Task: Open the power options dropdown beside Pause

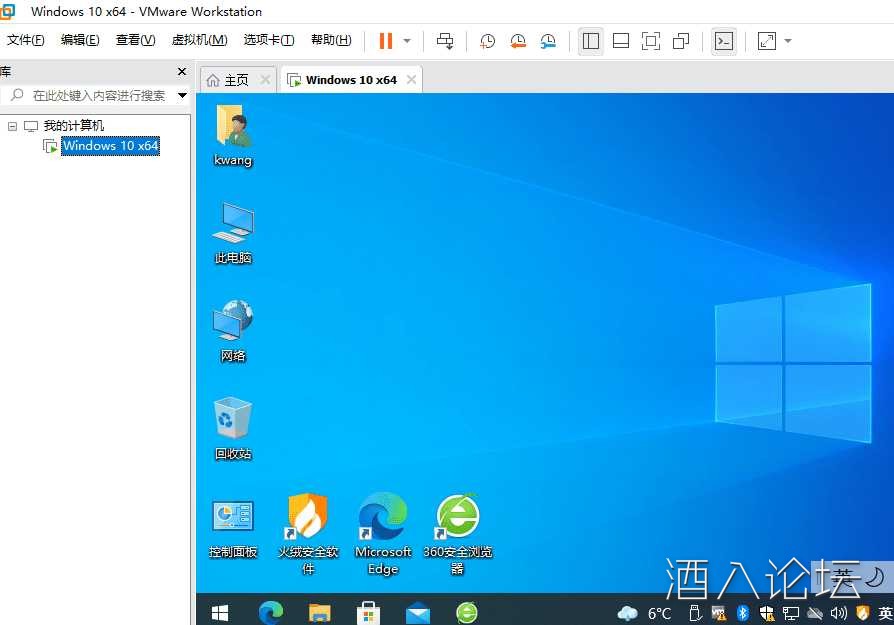Action: point(407,41)
